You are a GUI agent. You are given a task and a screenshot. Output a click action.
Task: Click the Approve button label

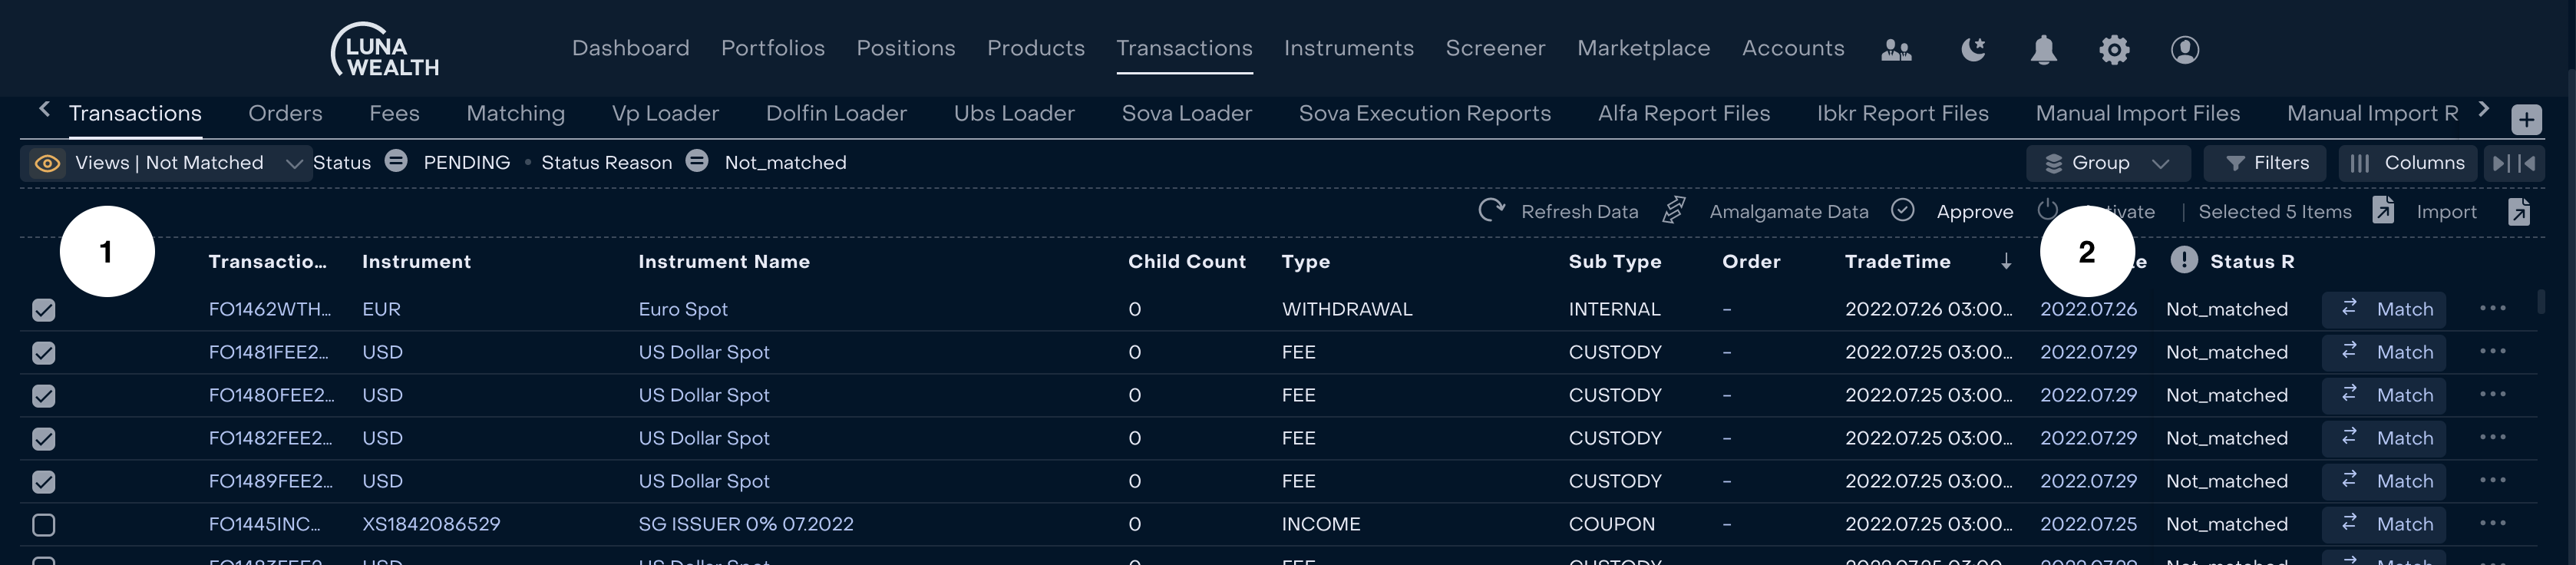click(x=1975, y=212)
